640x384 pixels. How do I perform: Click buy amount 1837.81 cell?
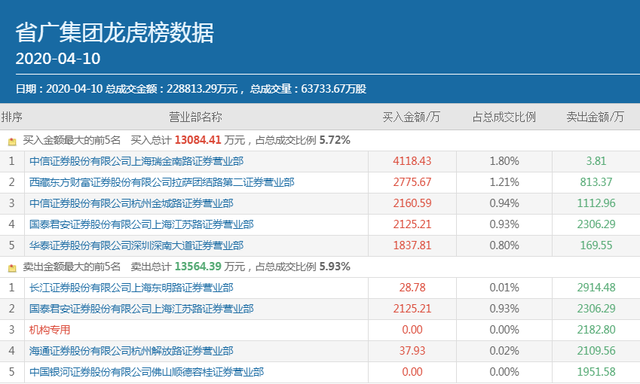[412, 245]
